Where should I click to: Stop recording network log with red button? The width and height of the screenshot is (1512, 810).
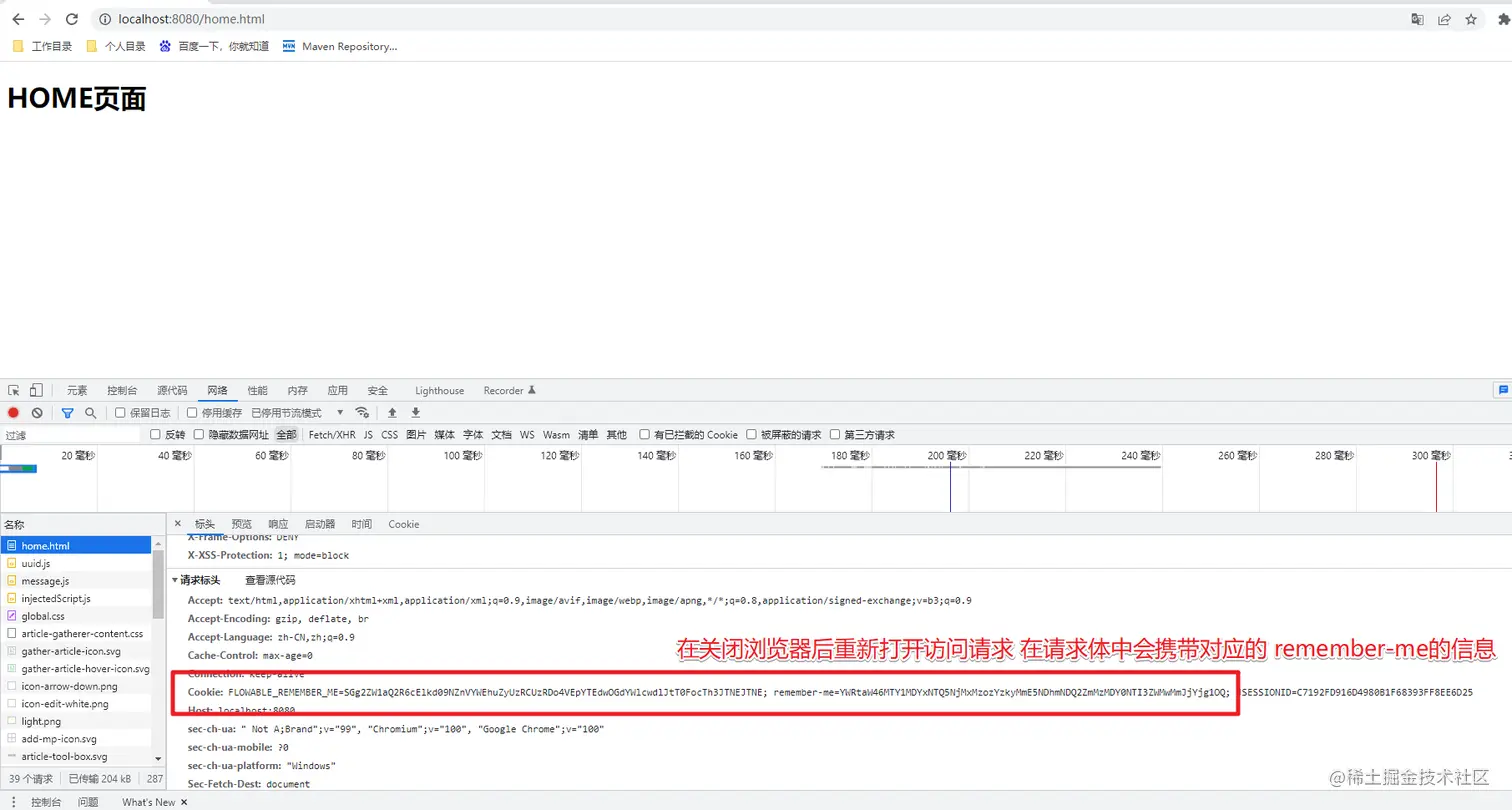(x=14, y=413)
